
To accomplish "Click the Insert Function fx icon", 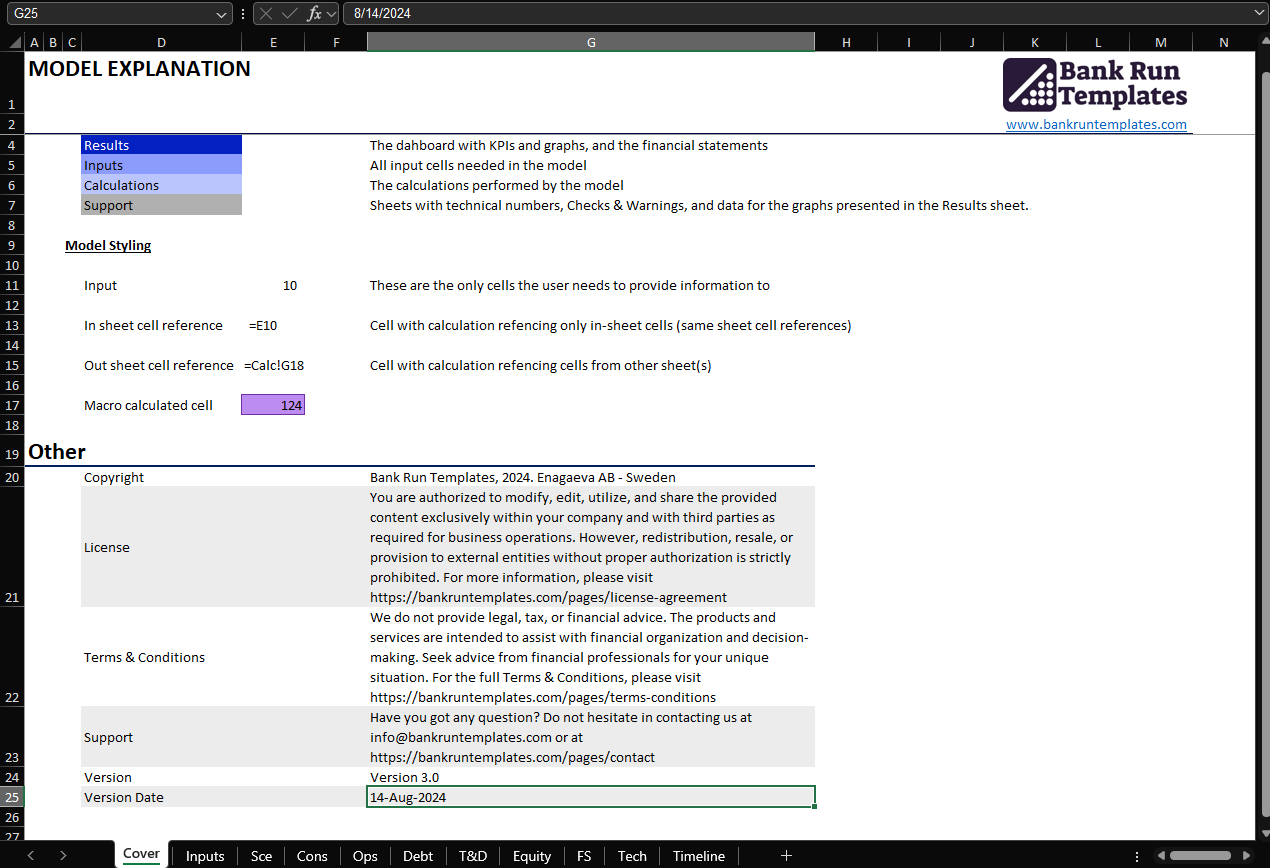I will tap(313, 13).
